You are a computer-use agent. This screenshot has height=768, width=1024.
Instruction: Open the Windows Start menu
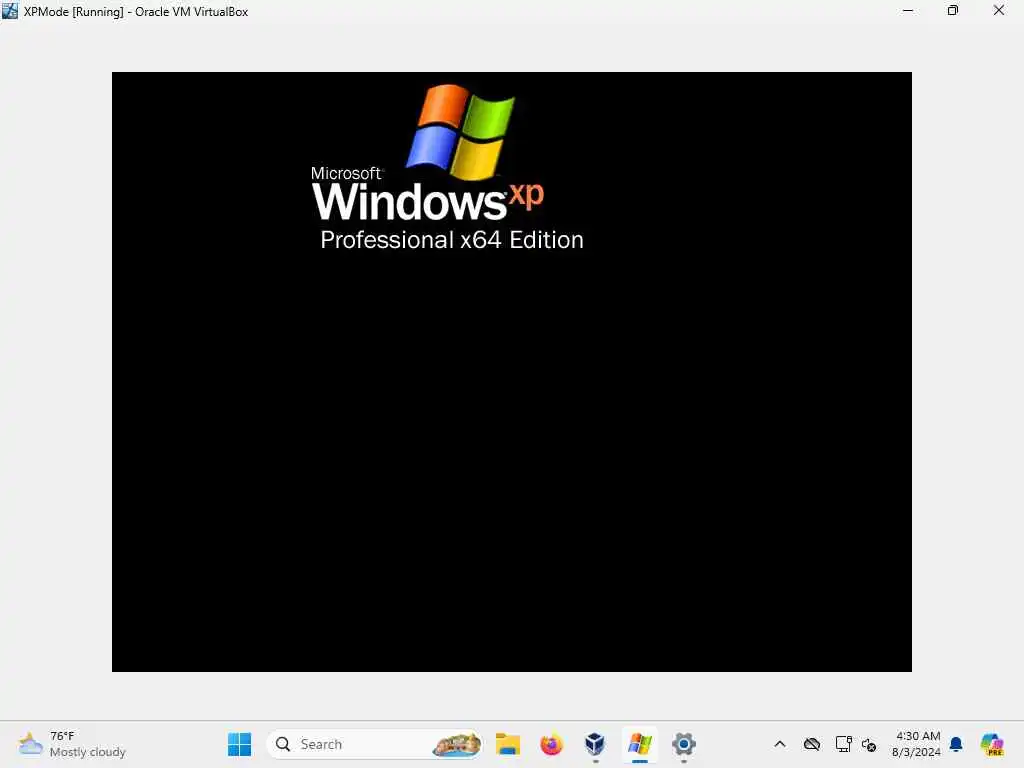pos(240,744)
